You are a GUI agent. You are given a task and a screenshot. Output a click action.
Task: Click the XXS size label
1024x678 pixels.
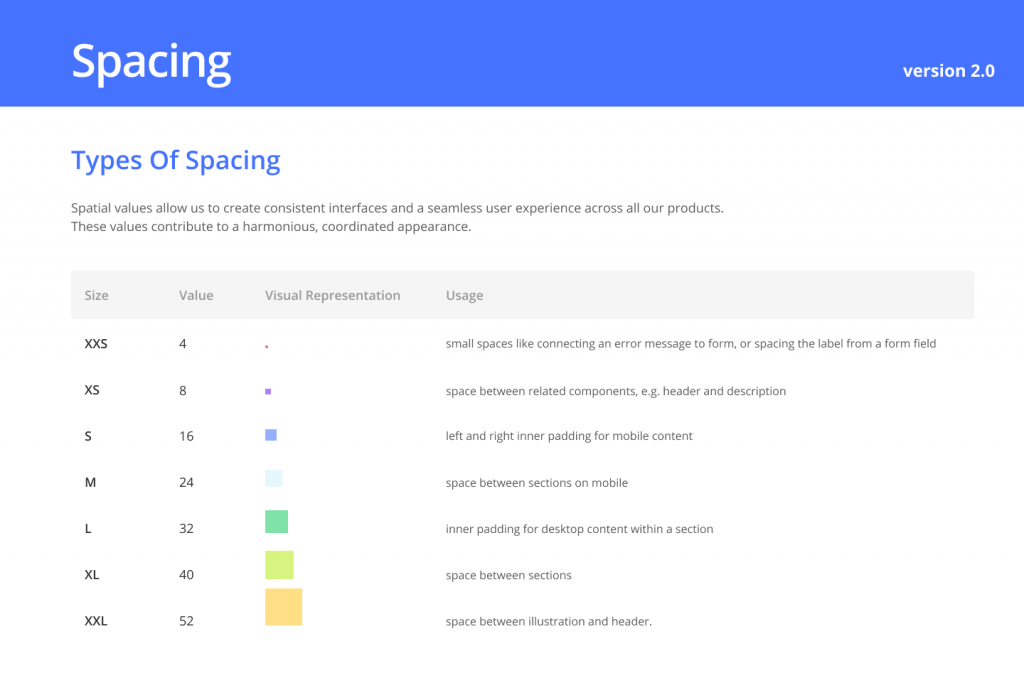(x=96, y=344)
